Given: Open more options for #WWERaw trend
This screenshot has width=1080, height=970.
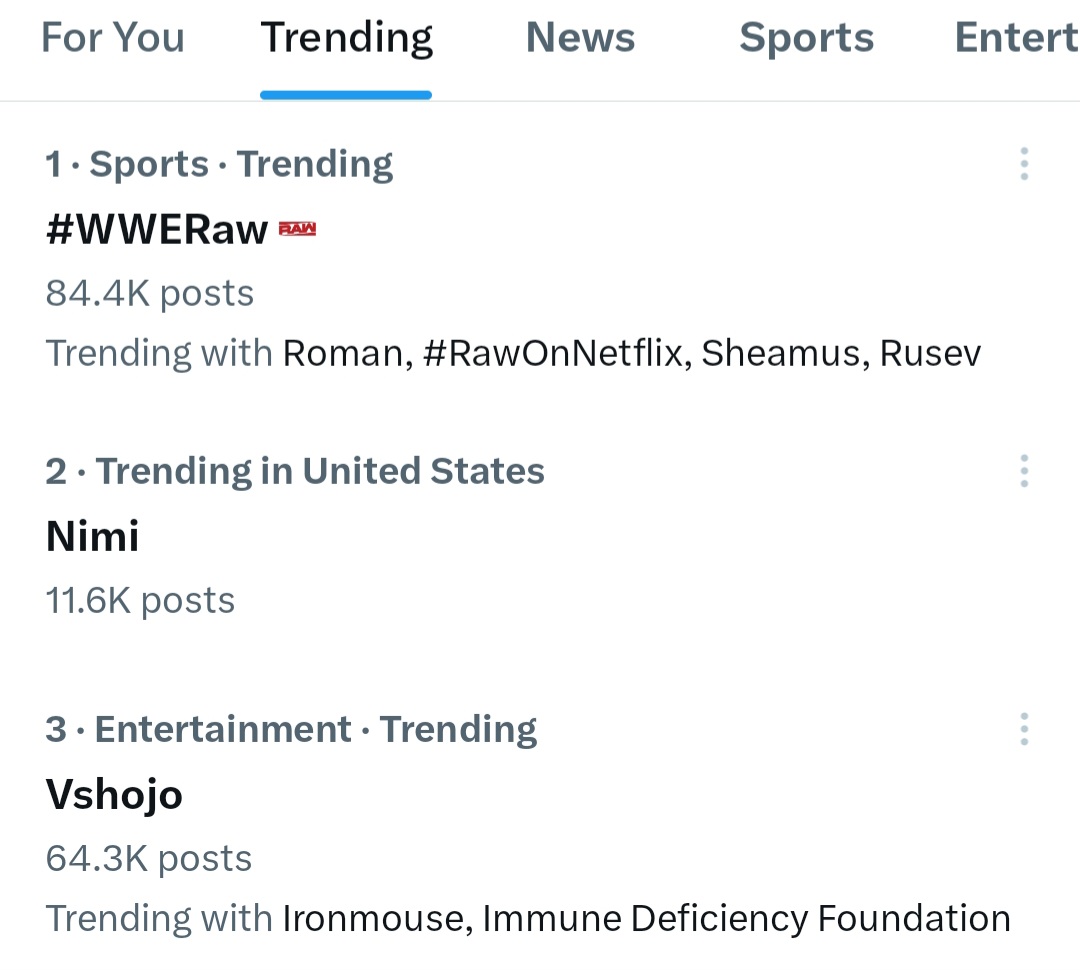Looking at the screenshot, I should point(1024,164).
